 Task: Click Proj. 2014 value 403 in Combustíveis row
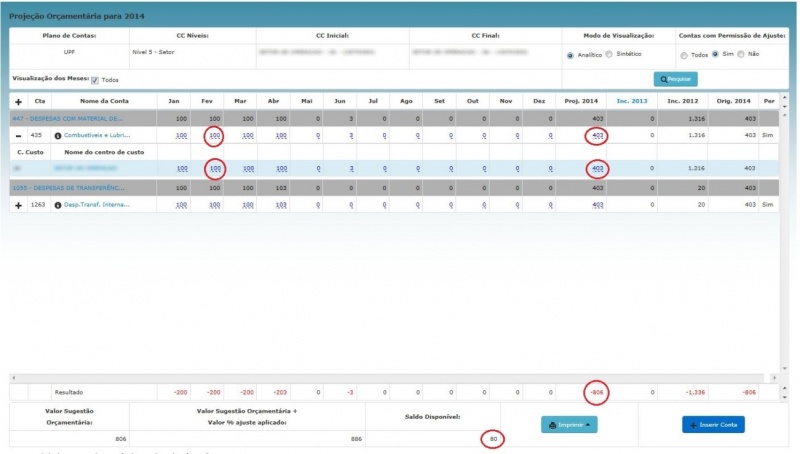(x=597, y=136)
